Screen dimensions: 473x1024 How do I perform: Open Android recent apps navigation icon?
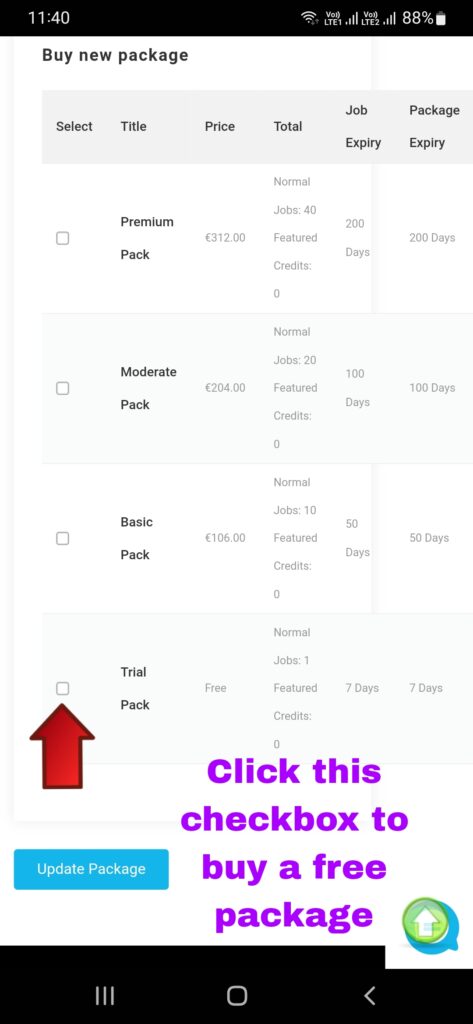[105, 995]
